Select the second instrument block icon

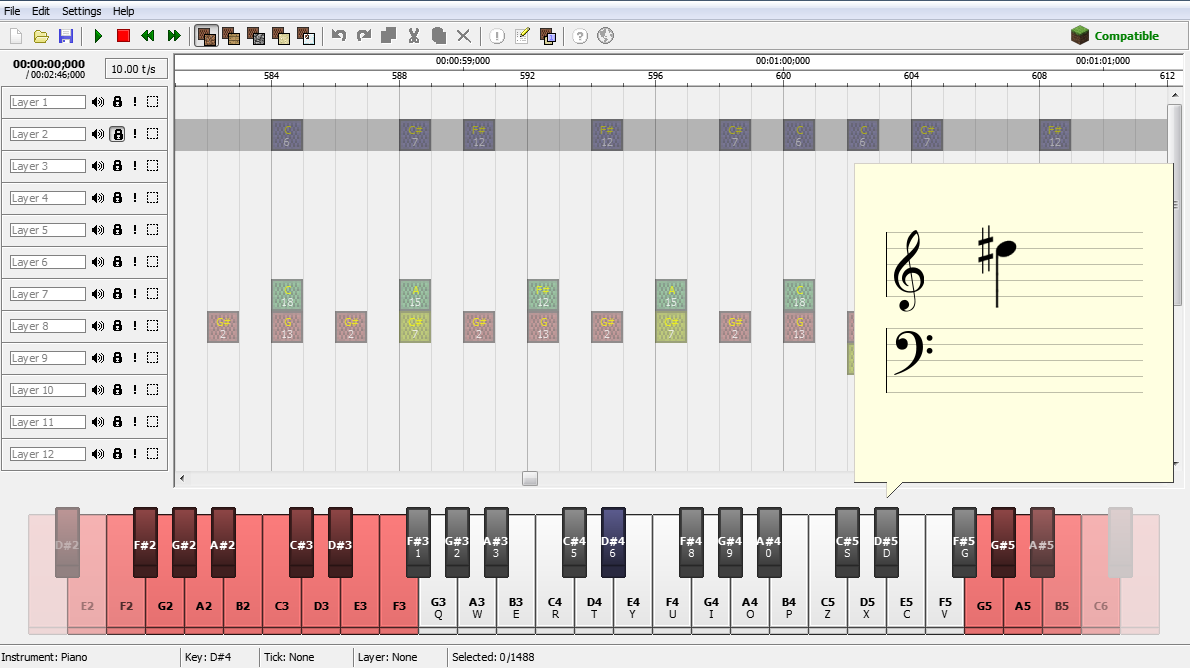pos(231,36)
